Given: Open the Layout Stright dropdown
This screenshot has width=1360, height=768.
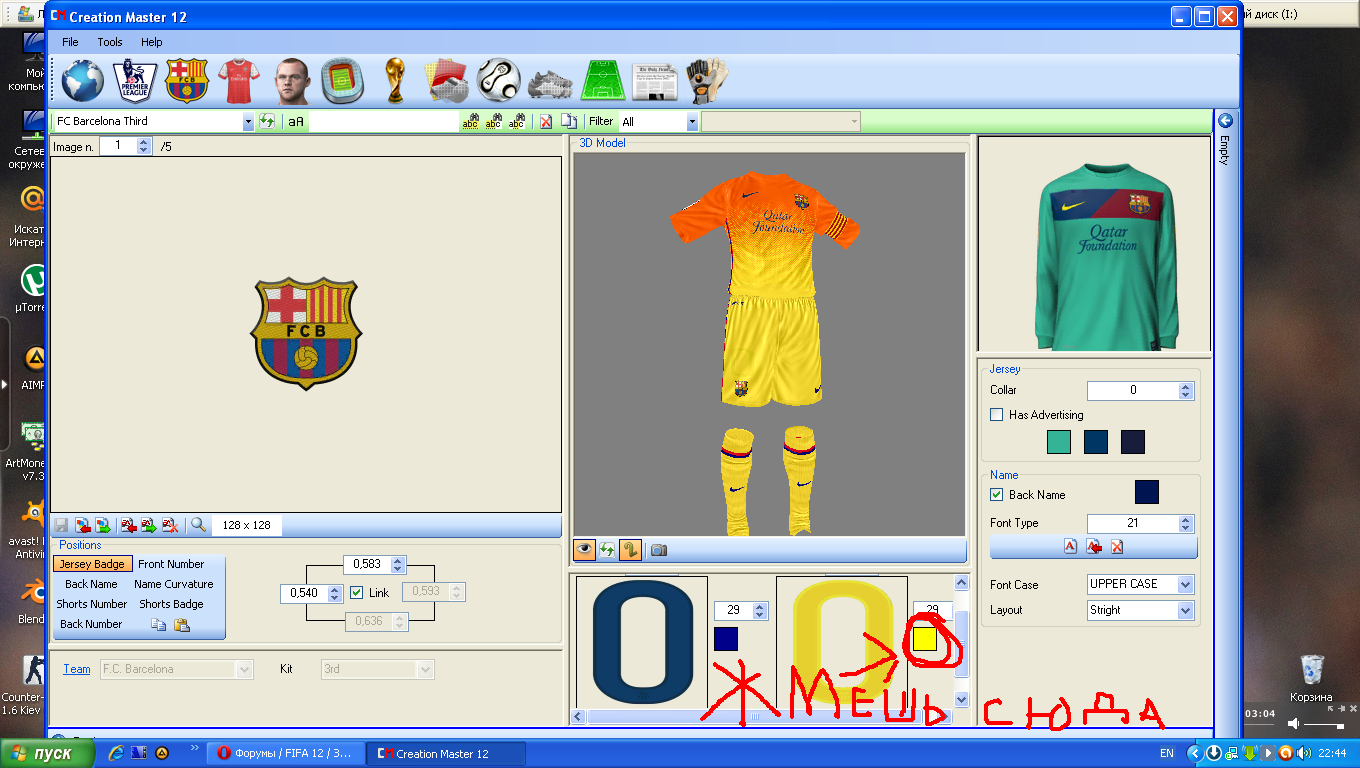Looking at the screenshot, I should [x=1186, y=610].
